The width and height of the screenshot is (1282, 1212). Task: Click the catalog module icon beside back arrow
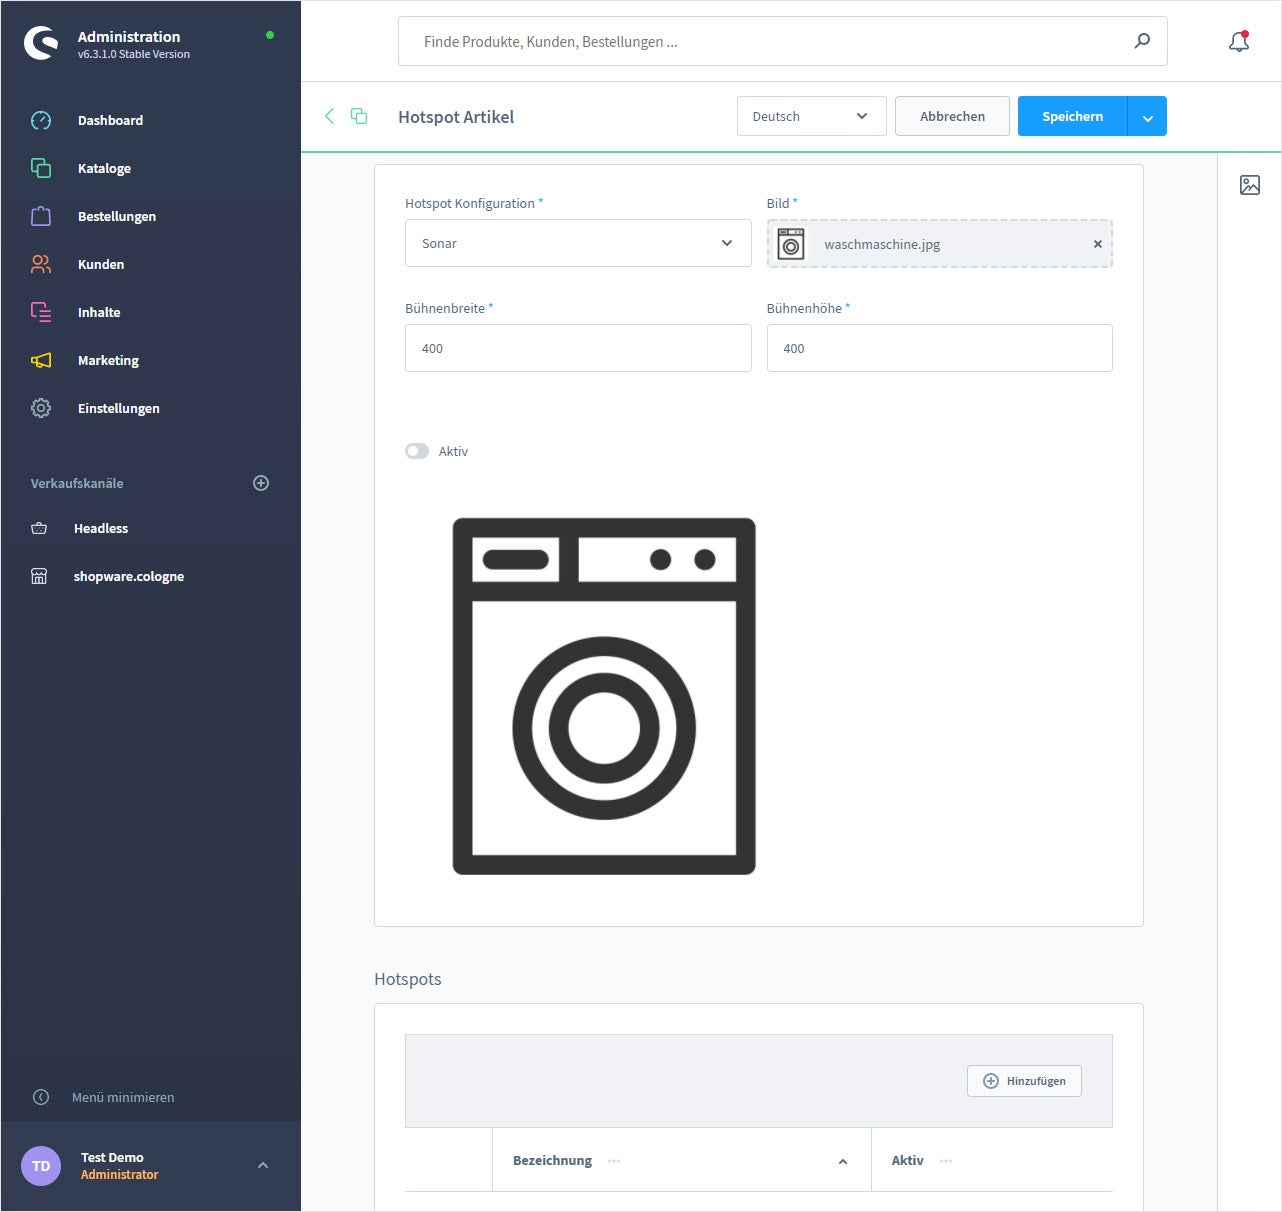(x=359, y=116)
